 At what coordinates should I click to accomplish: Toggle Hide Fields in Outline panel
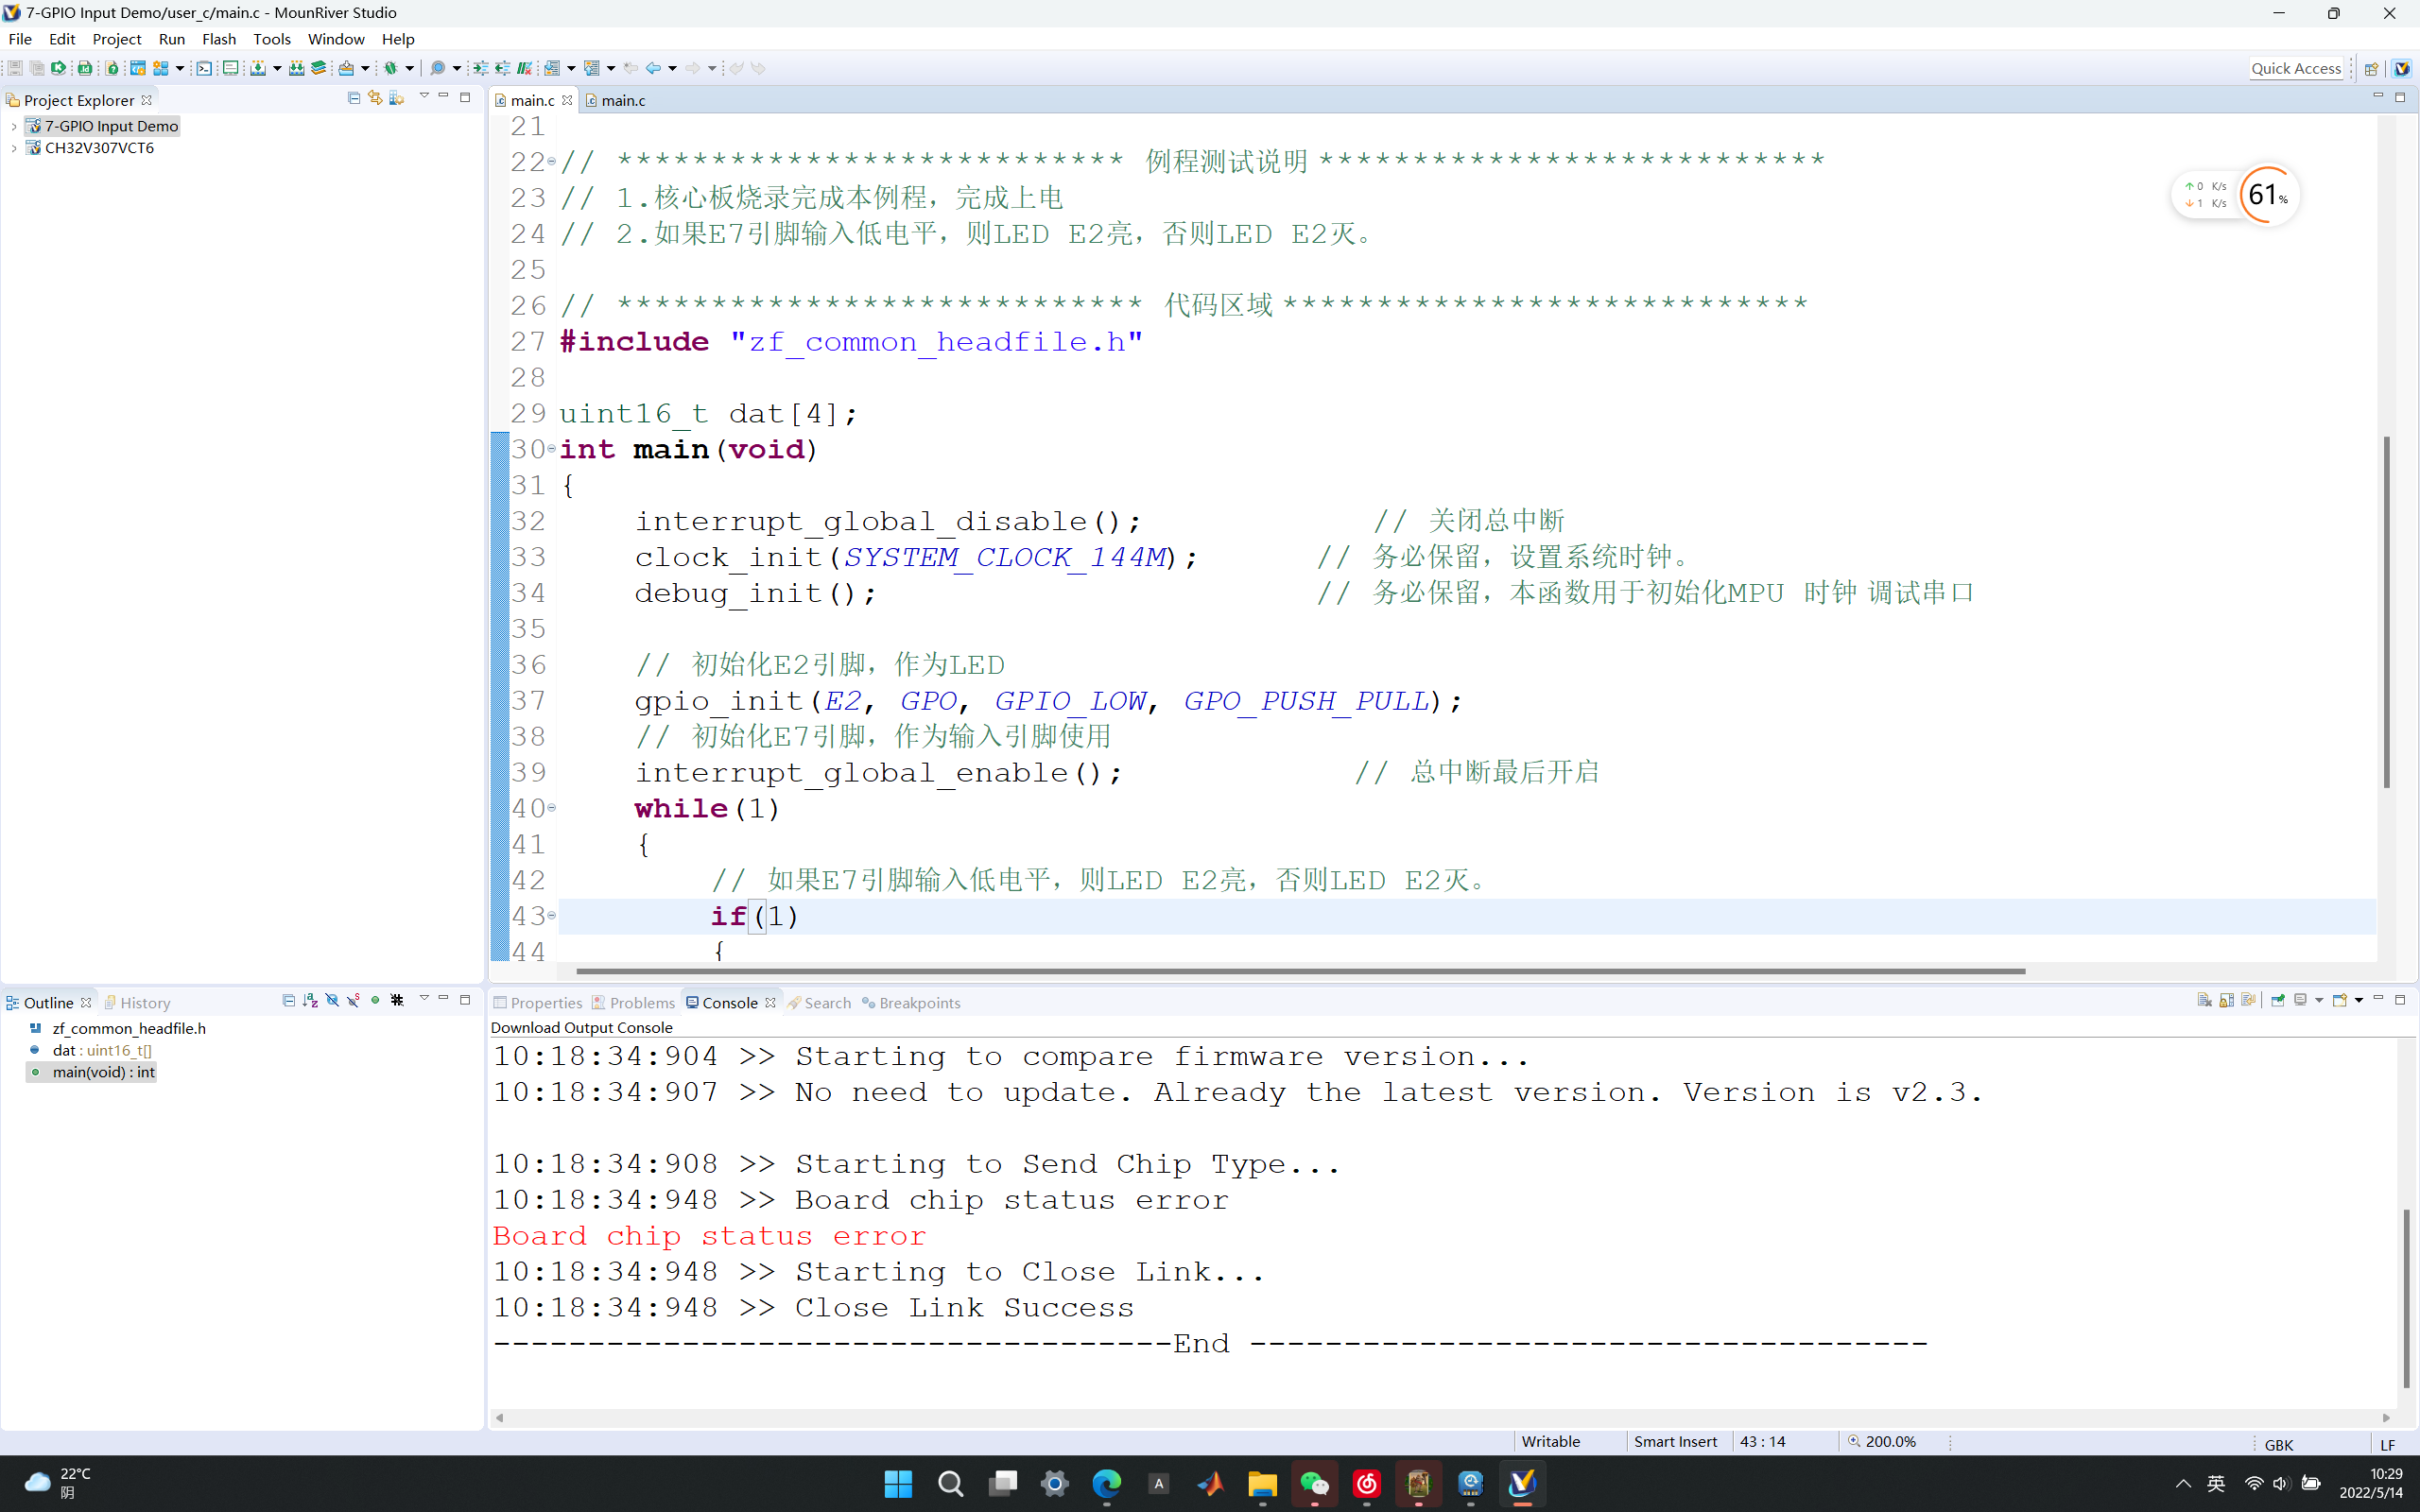[x=332, y=1000]
